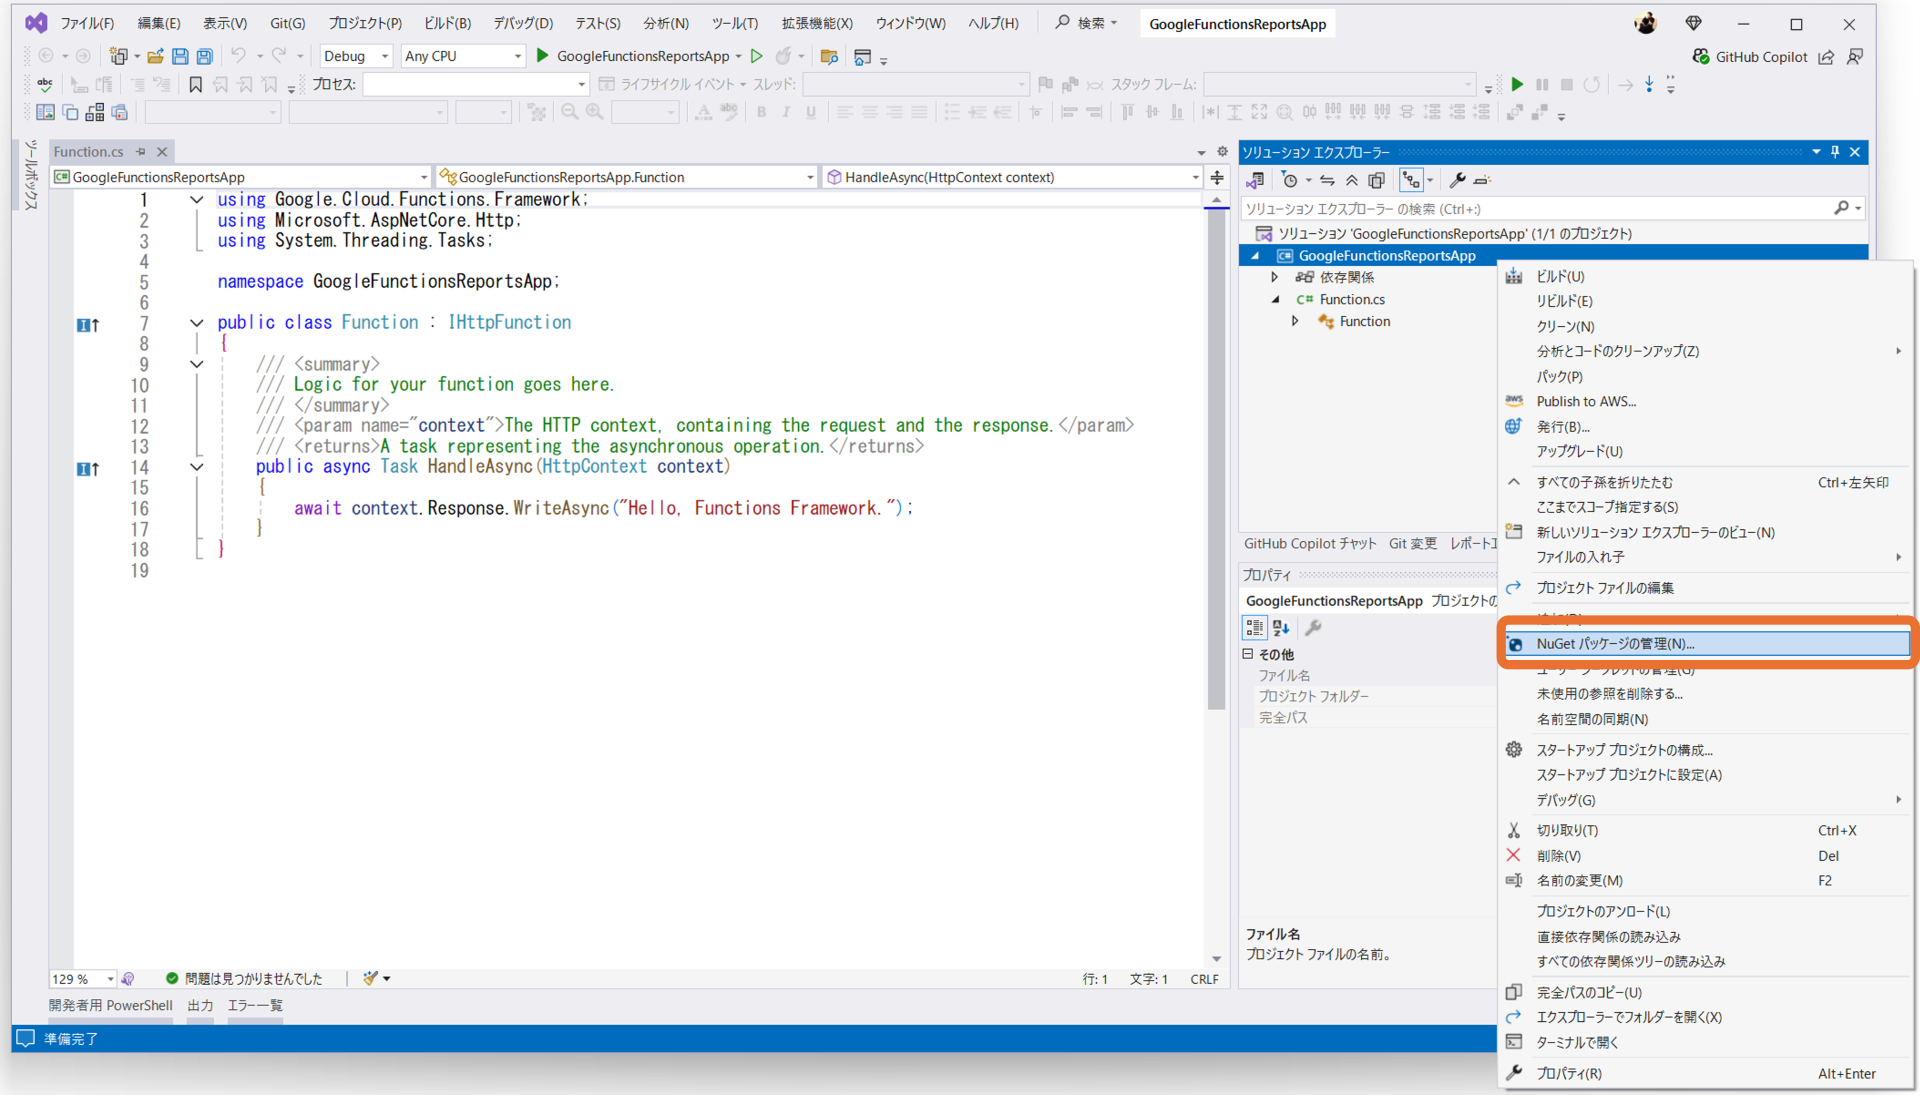
Task: Toggle Preview Selected Items in Solution Explorer
Action: click(x=1482, y=180)
